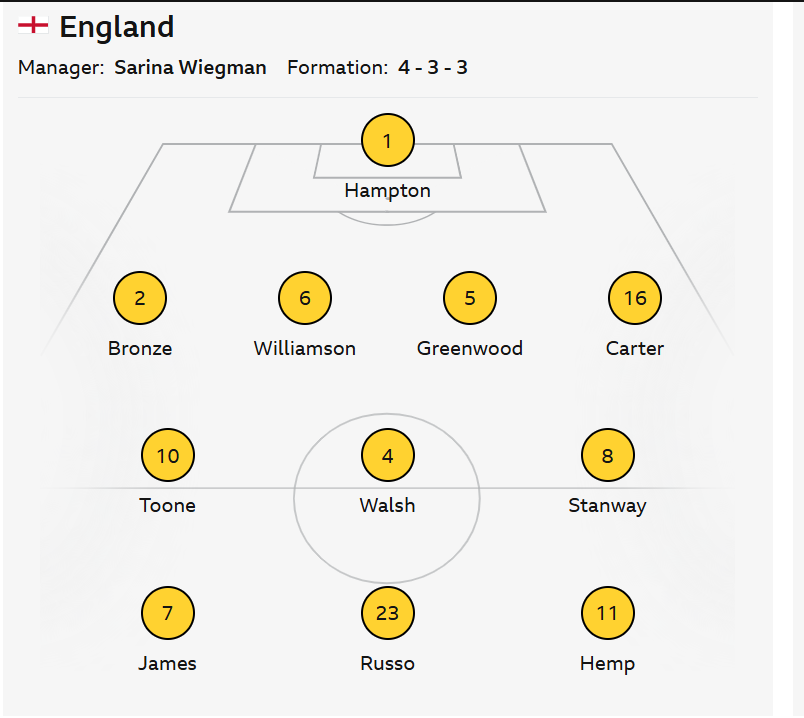Screen dimensions: 804x718
Task: Click James's number 7 badge
Action: 168,613
